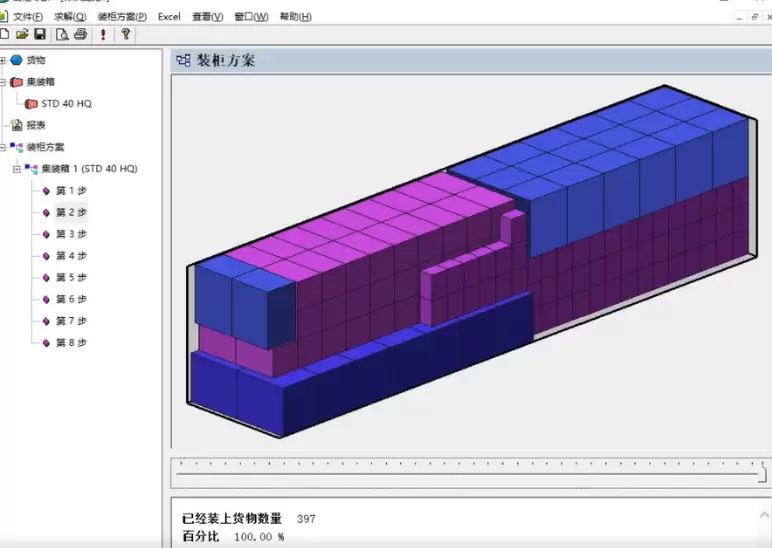The height and width of the screenshot is (548, 772).
Task: Select 第 6 步 in the tree
Action: tap(71, 299)
